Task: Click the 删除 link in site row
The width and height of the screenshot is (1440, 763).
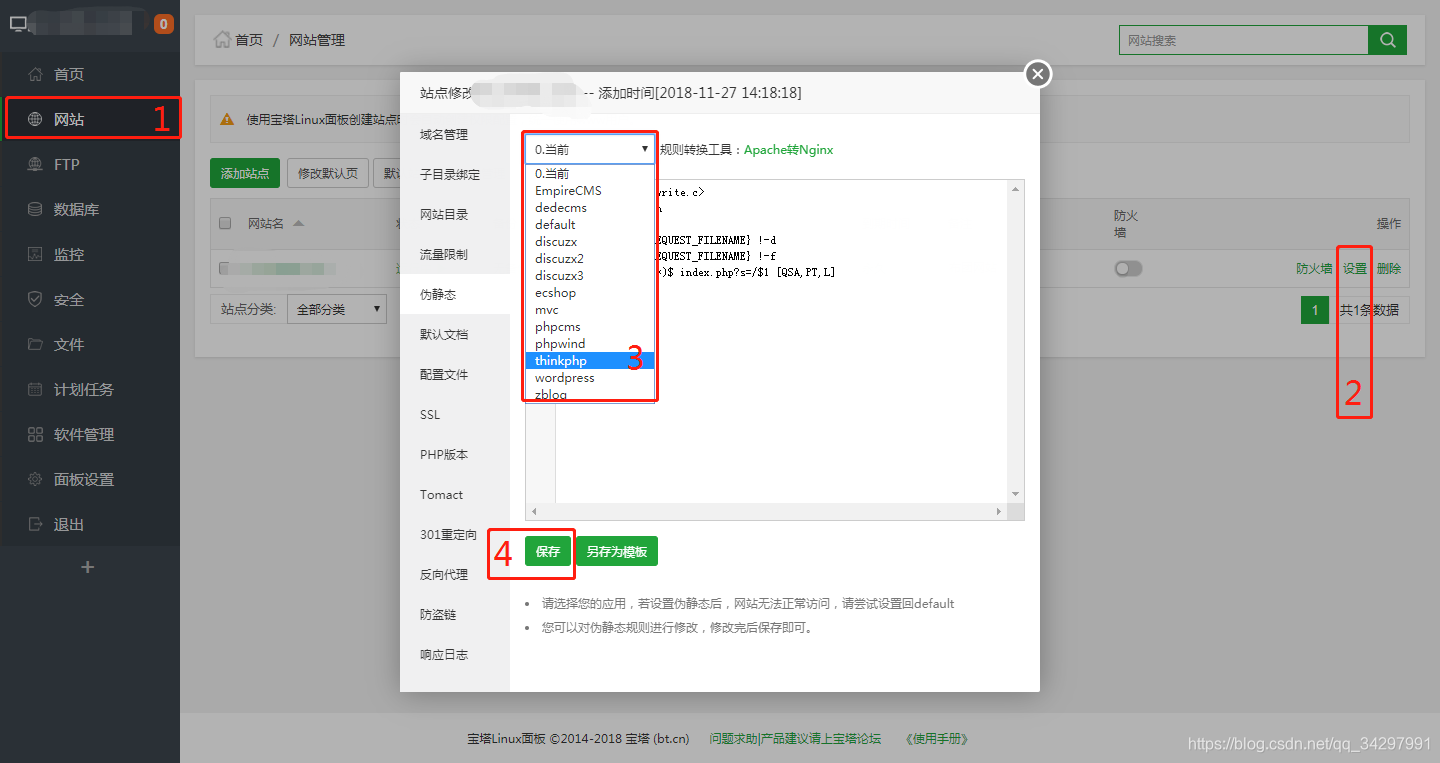Action: 1389,268
